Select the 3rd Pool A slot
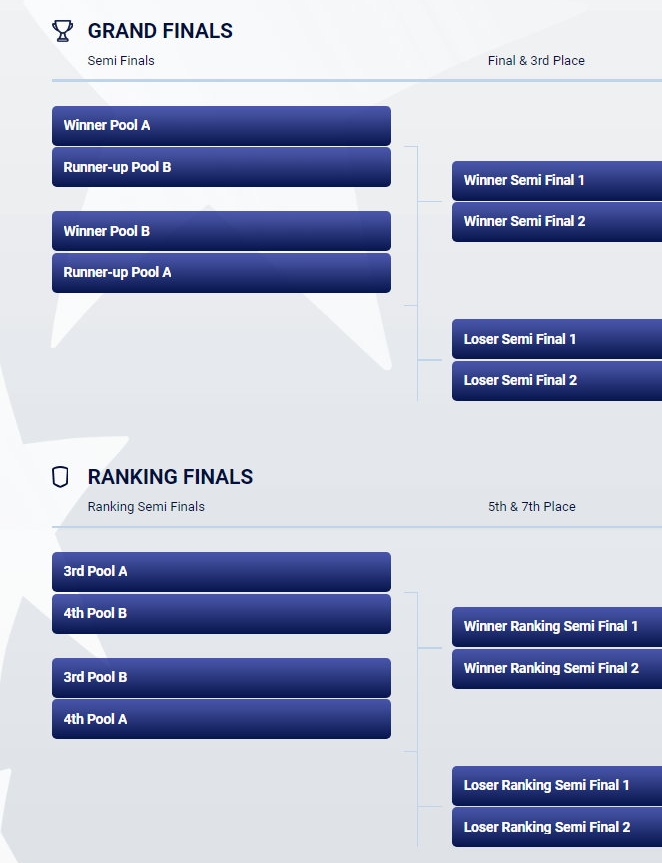 [x=221, y=572]
